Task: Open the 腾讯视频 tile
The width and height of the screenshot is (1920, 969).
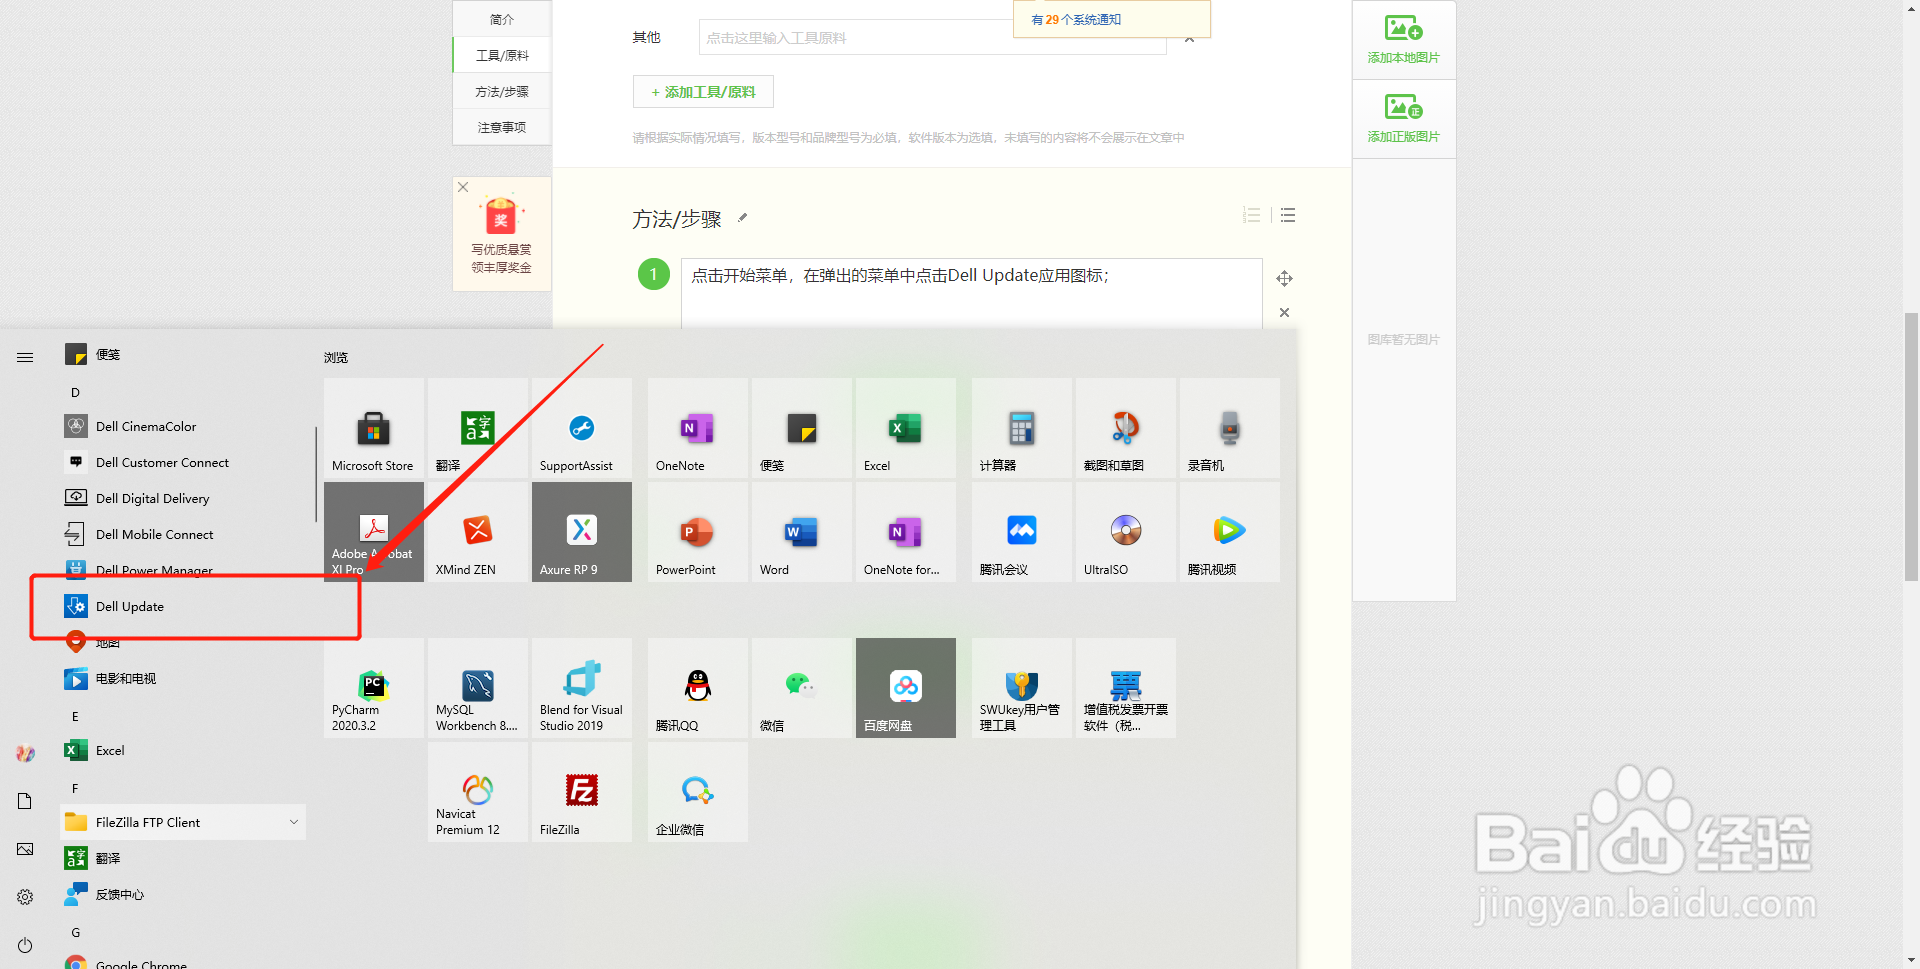Action: tap(1230, 532)
